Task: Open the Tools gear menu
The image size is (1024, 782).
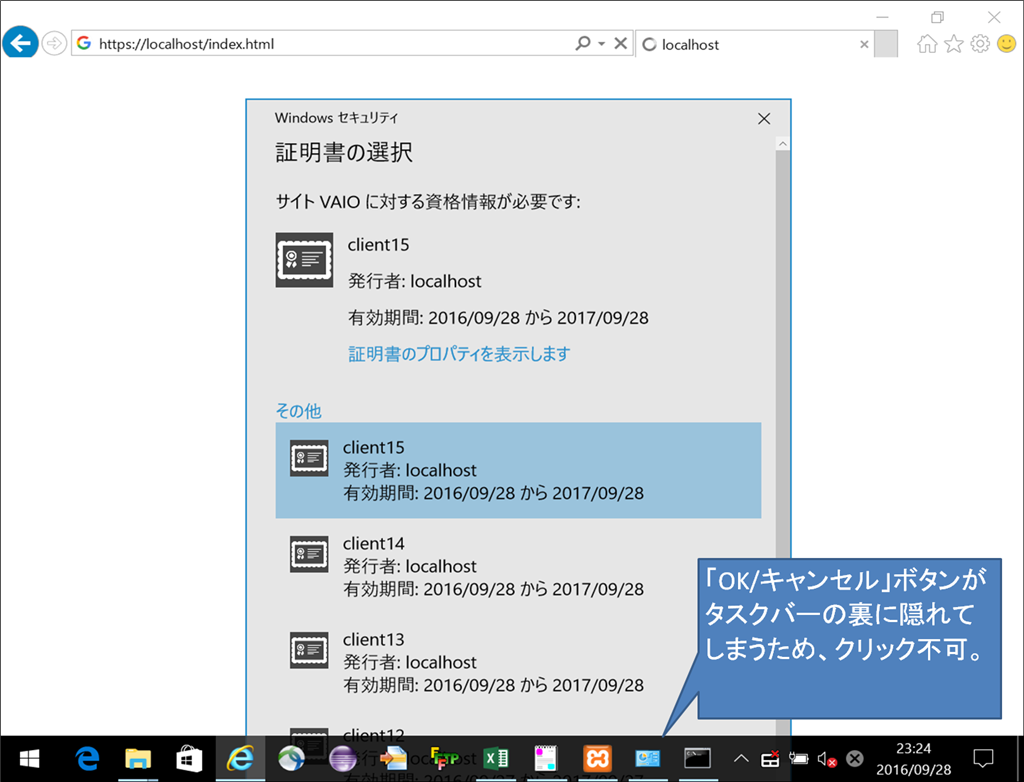Action: click(x=980, y=44)
